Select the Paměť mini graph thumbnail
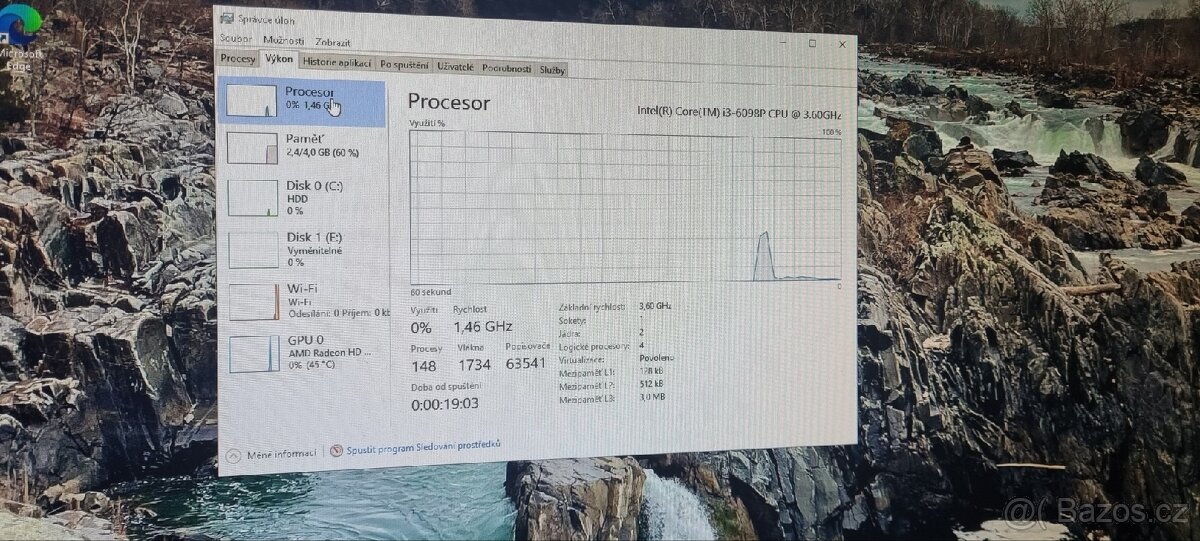 252,148
